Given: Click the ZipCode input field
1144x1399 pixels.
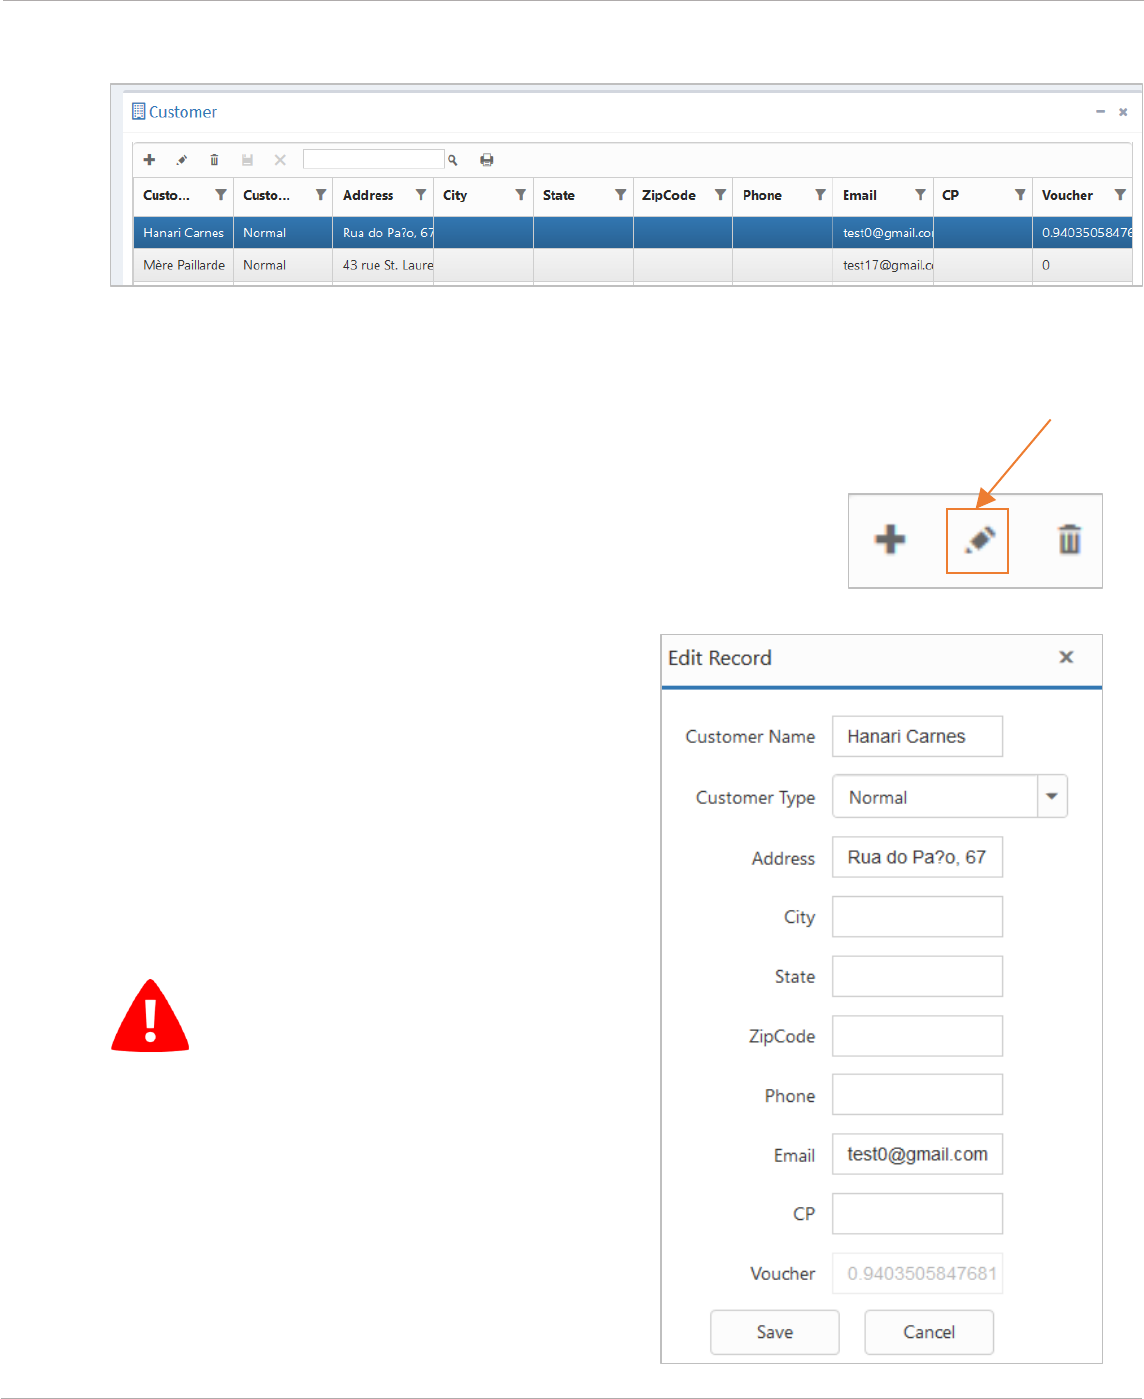Looking at the screenshot, I should [x=917, y=1036].
